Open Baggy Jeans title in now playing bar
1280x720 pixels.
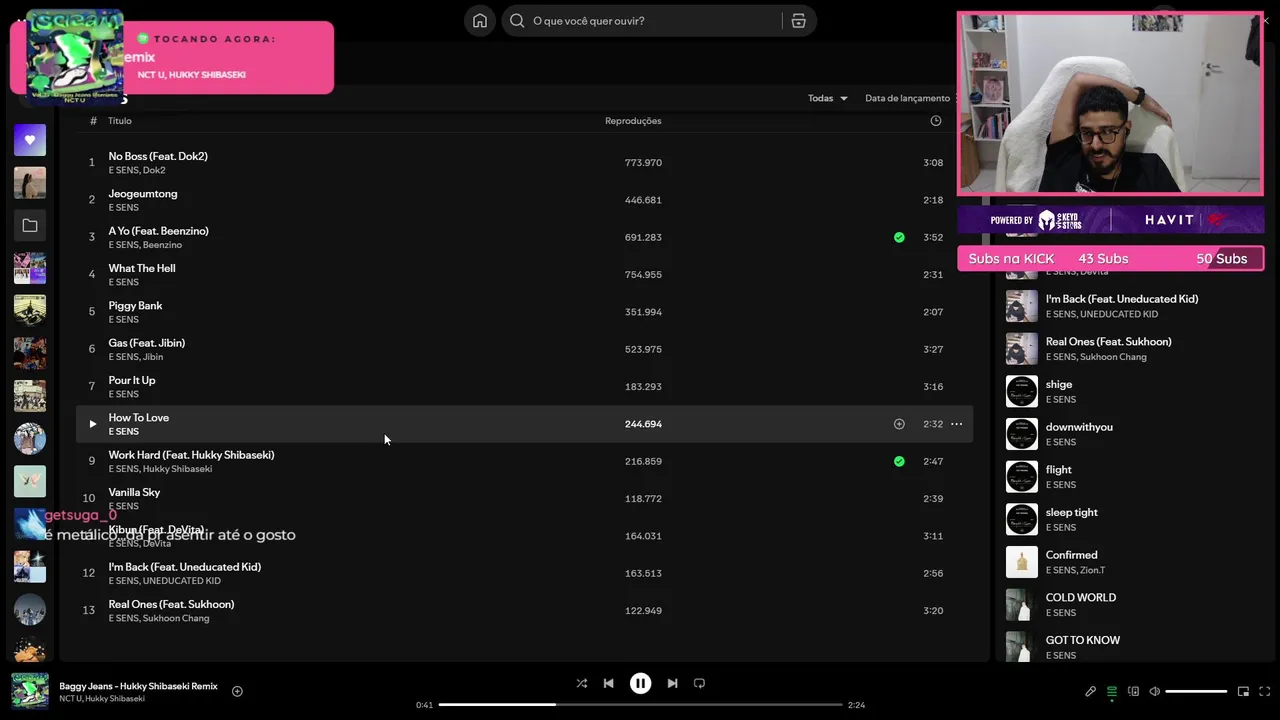coord(138,686)
